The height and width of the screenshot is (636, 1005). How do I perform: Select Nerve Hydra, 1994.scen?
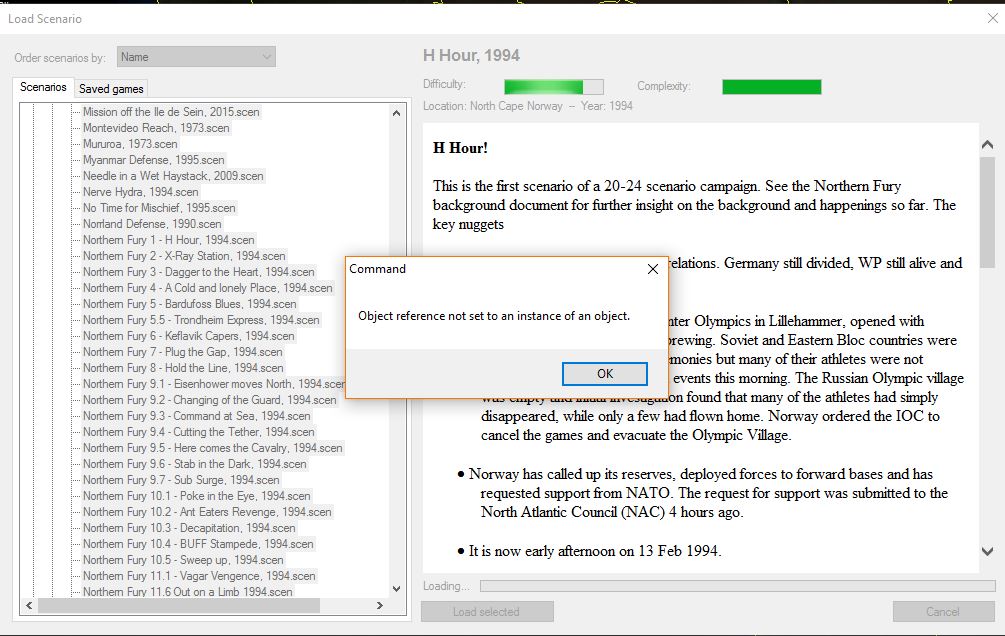click(x=140, y=192)
